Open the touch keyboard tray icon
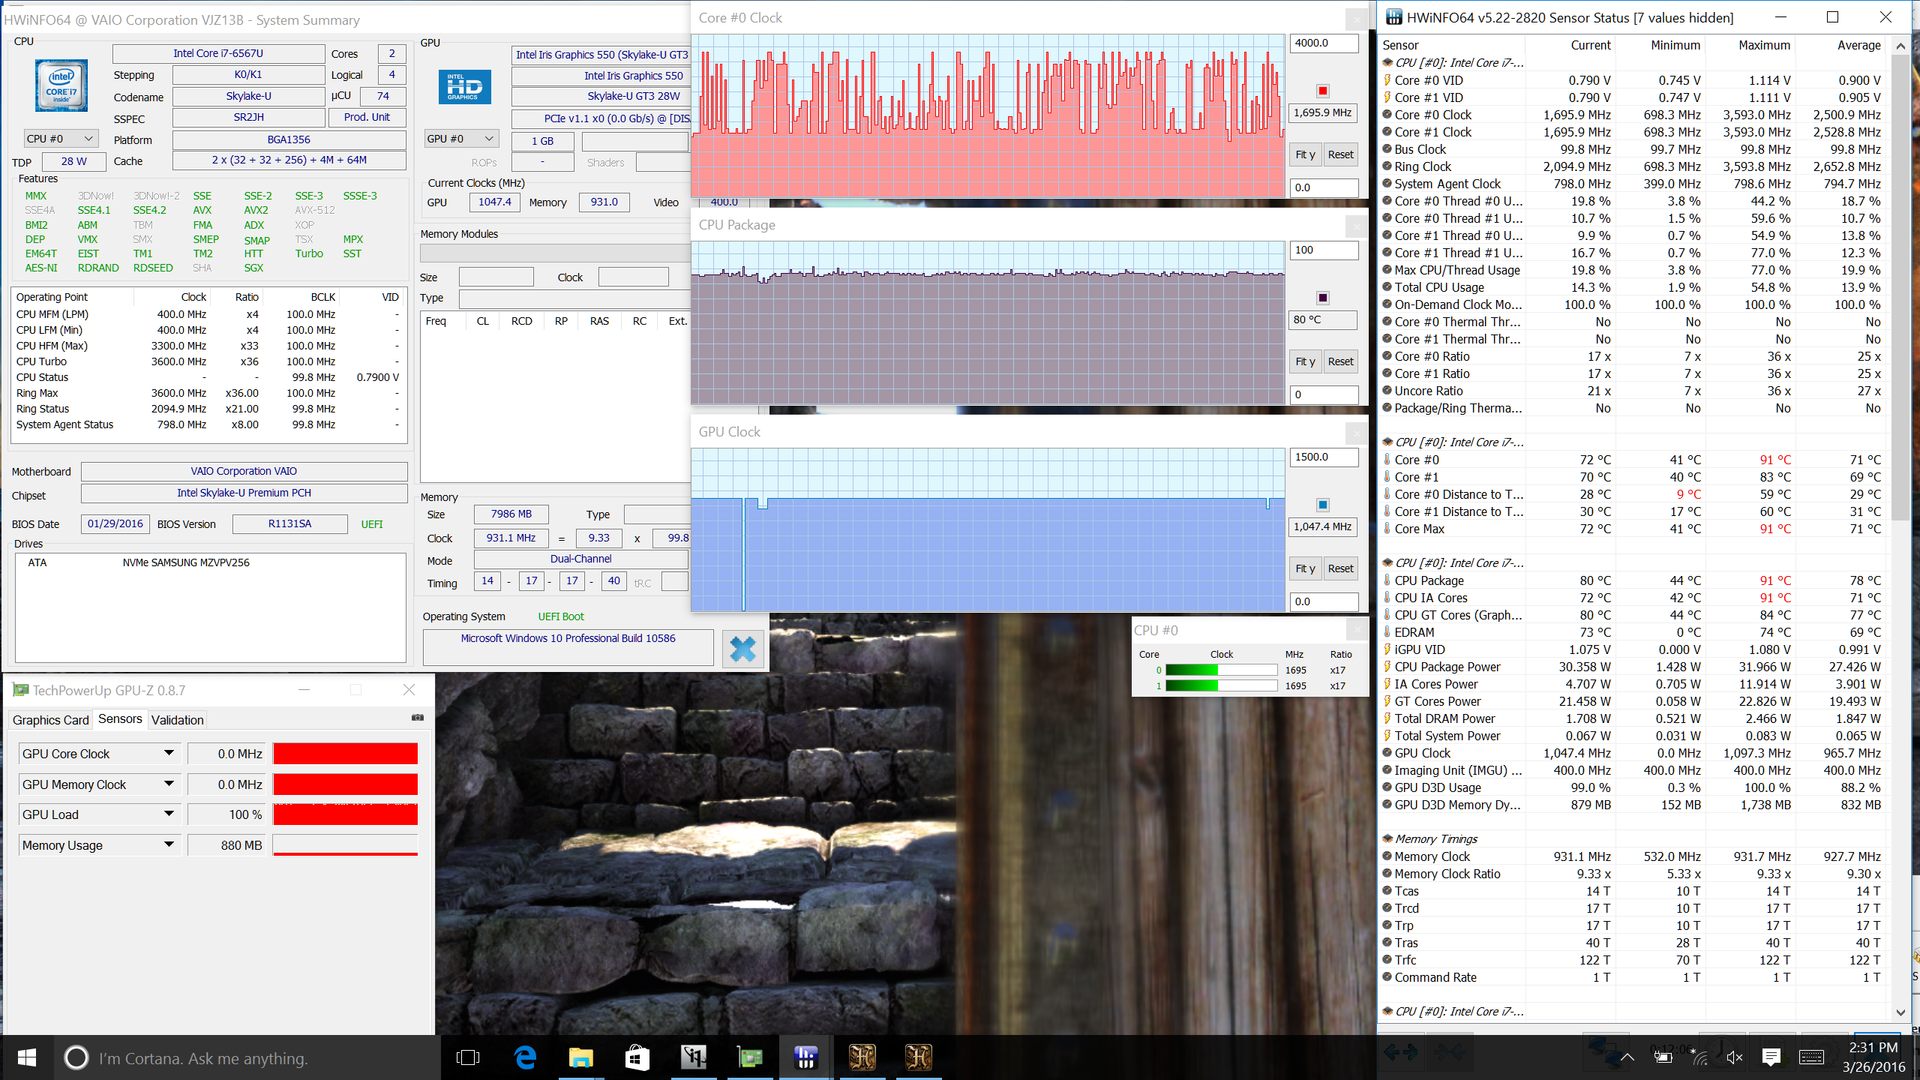 (1811, 1057)
